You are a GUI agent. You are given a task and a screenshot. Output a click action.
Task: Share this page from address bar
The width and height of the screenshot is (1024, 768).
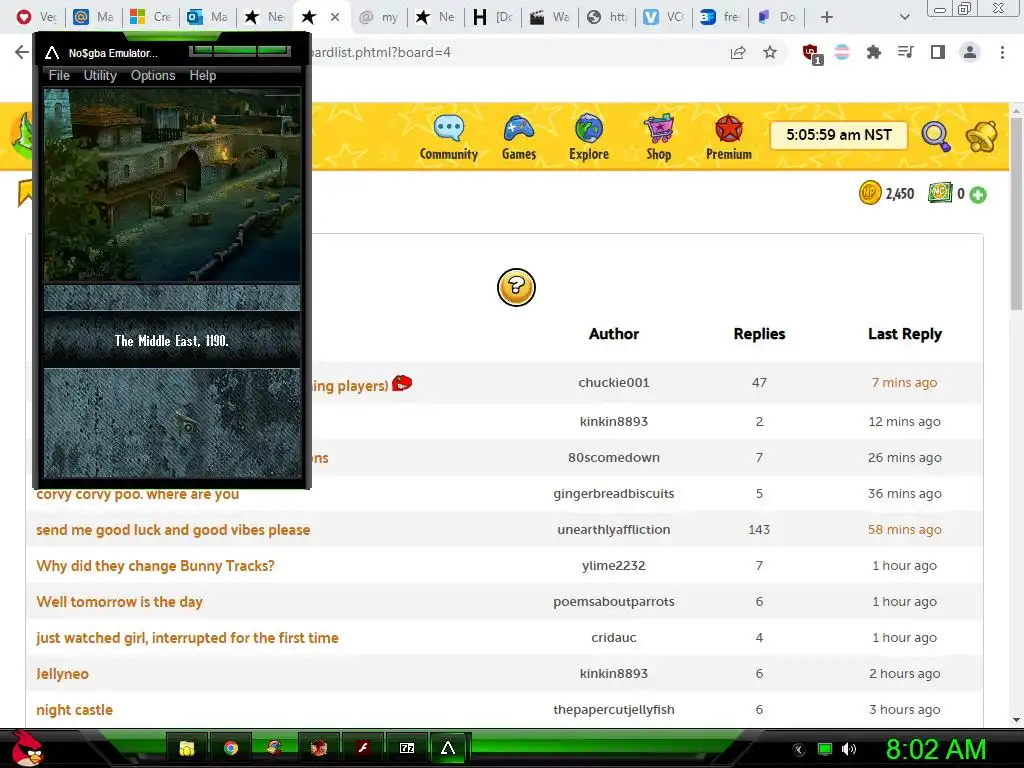click(x=738, y=52)
